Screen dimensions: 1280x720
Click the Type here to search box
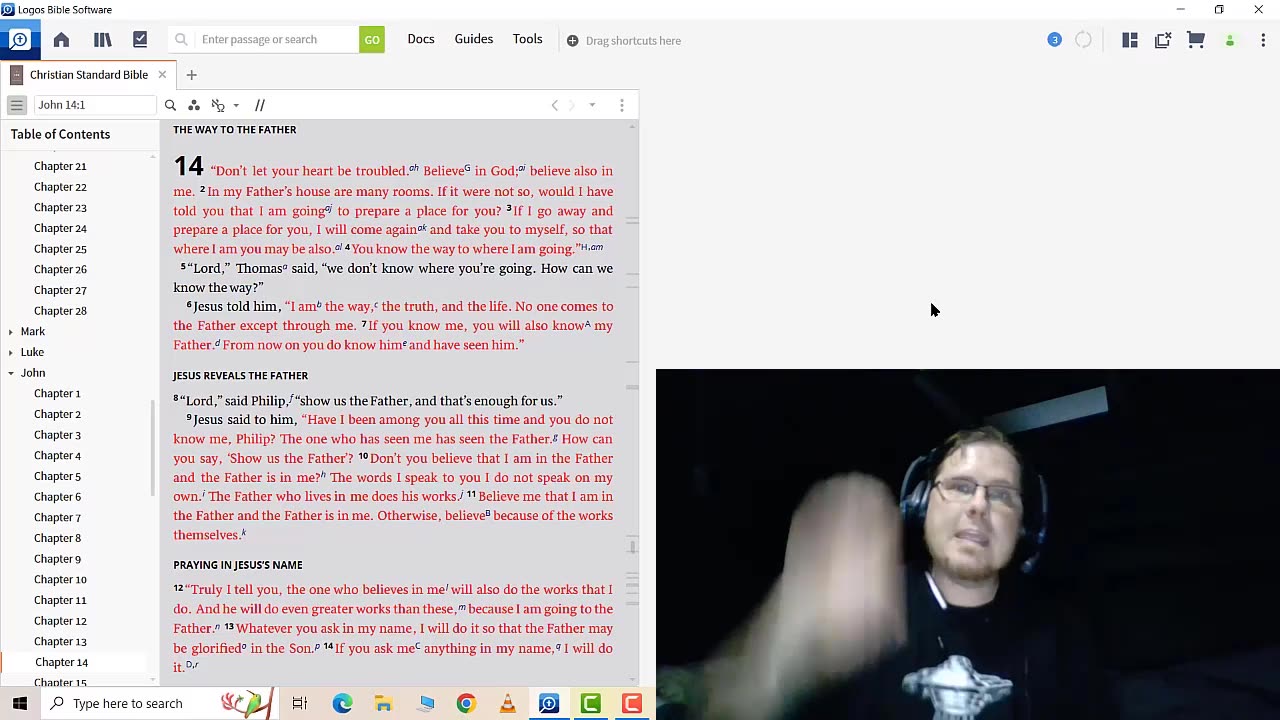click(x=160, y=704)
